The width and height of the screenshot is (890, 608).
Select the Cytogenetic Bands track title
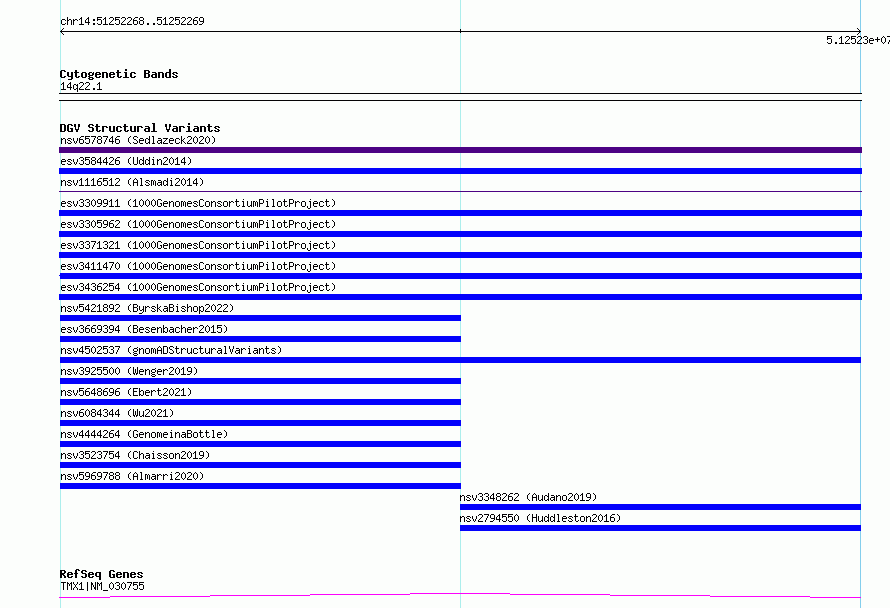(119, 74)
